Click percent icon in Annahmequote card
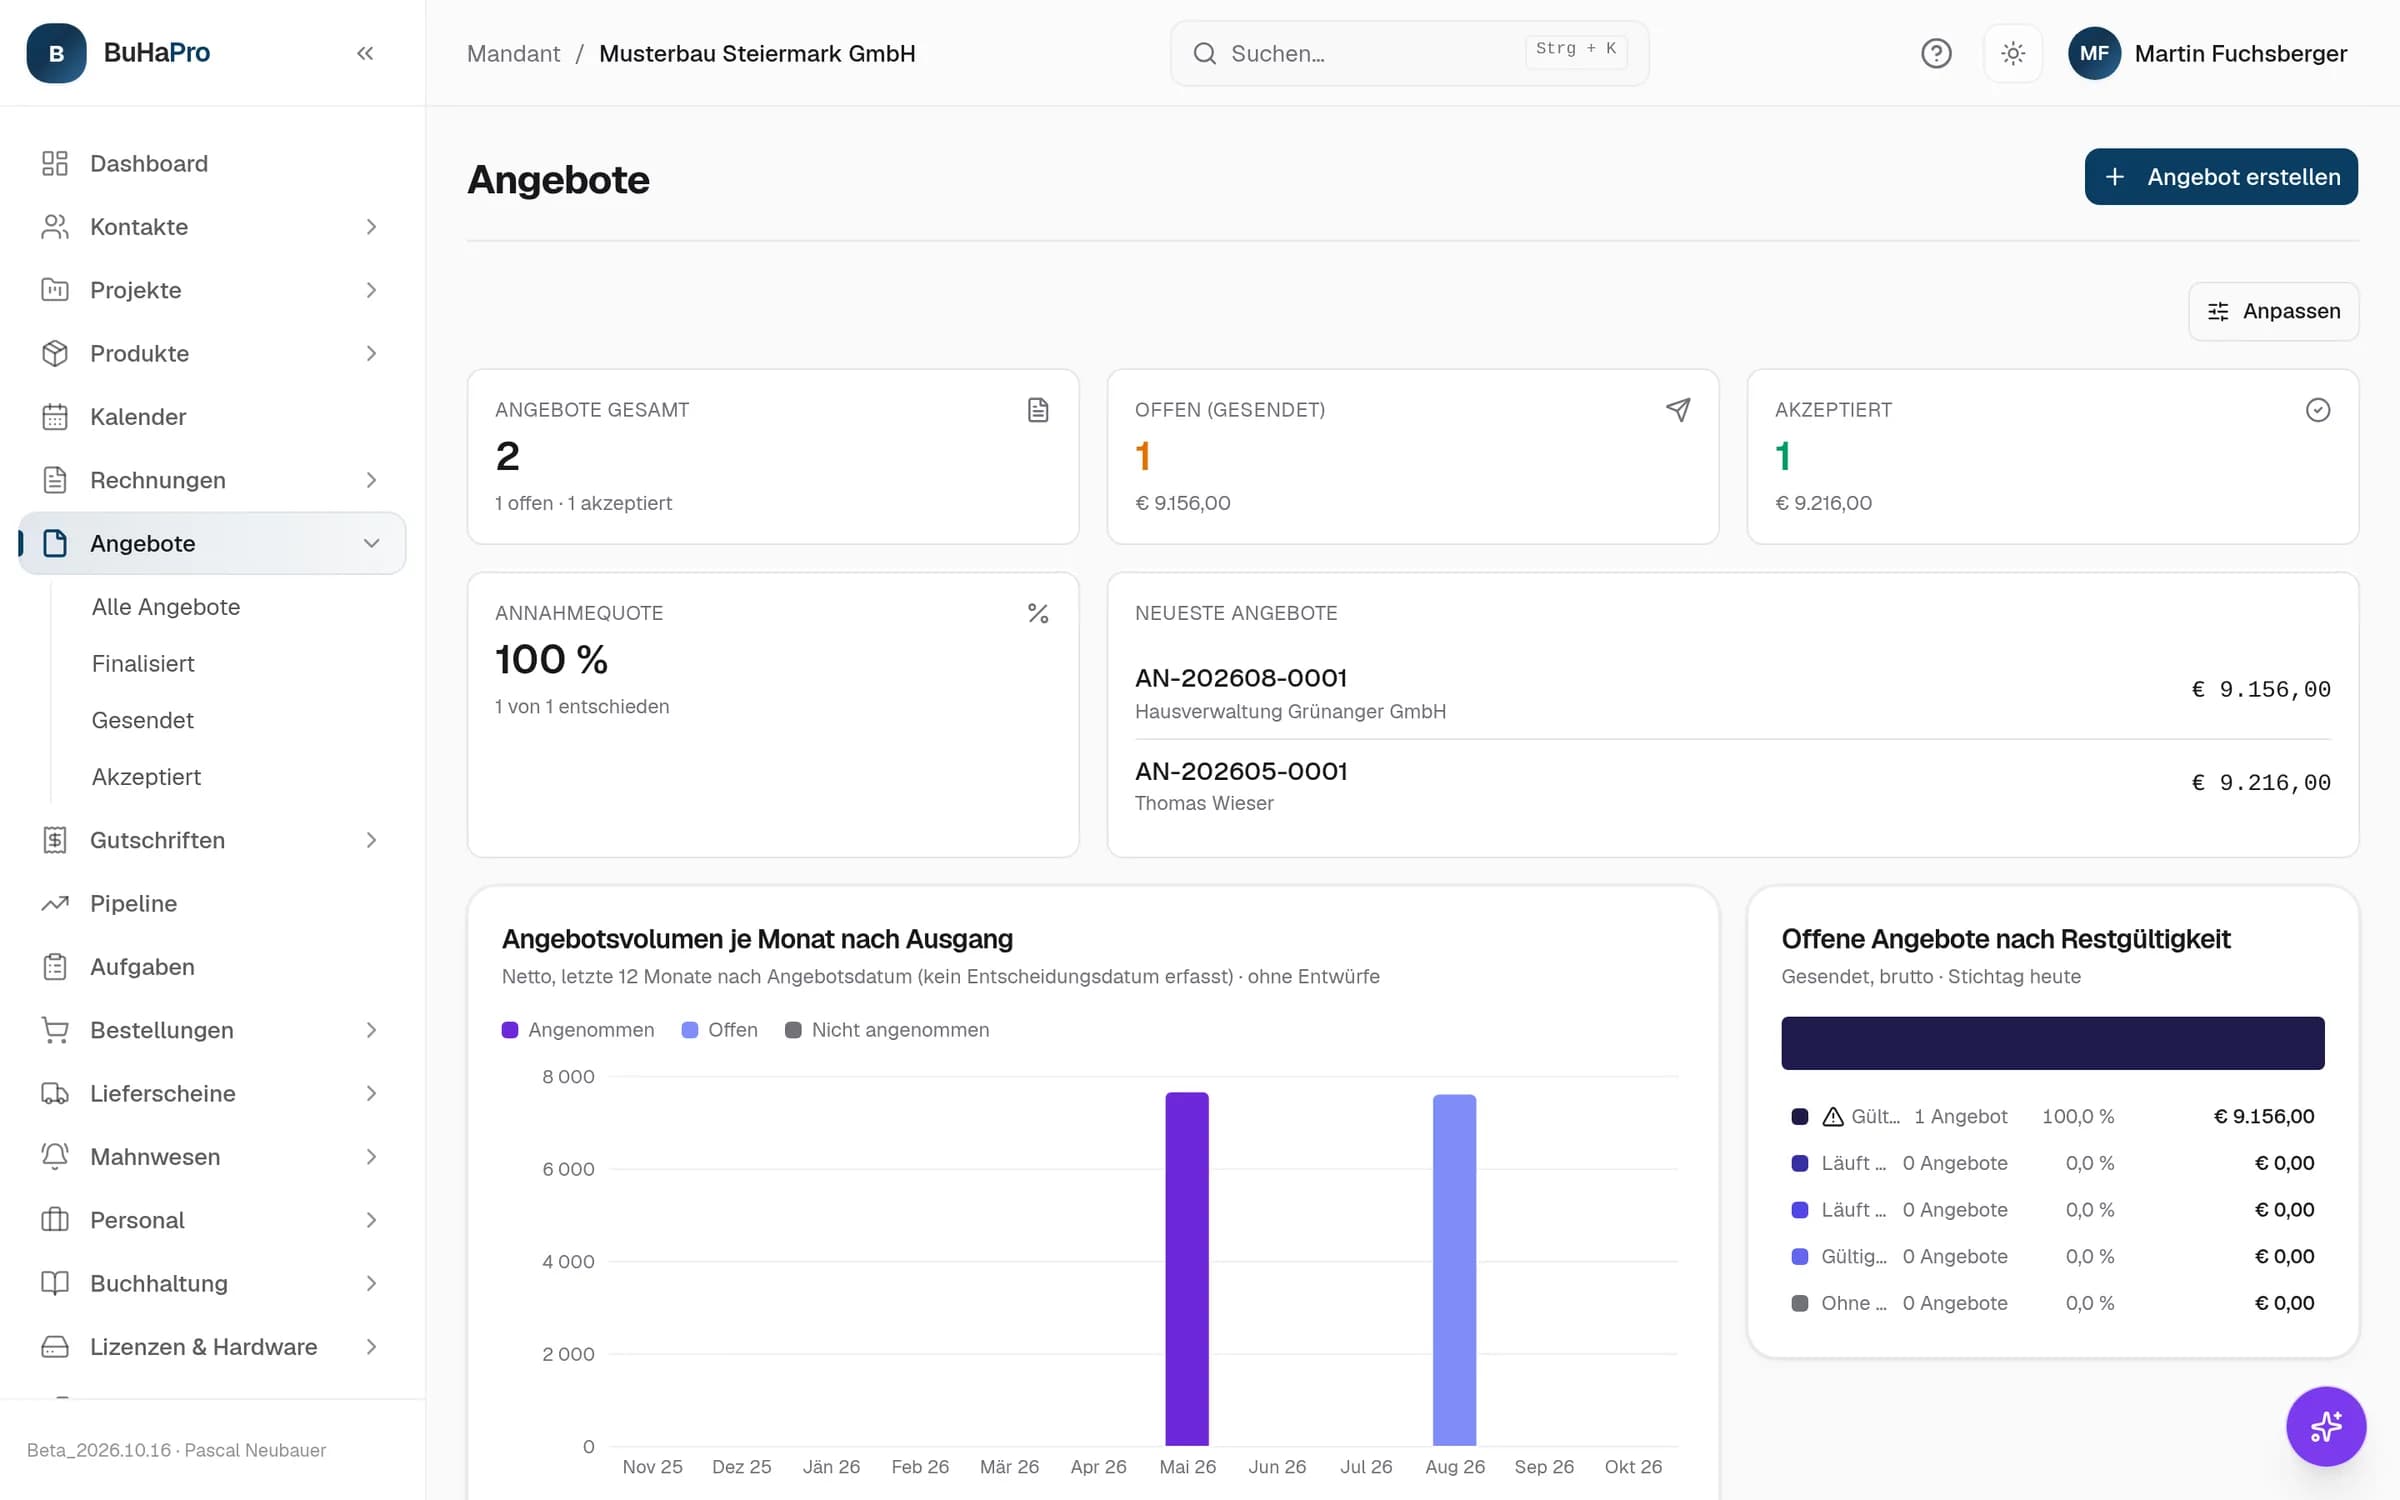This screenshot has height=1500, width=2400. point(1038,613)
